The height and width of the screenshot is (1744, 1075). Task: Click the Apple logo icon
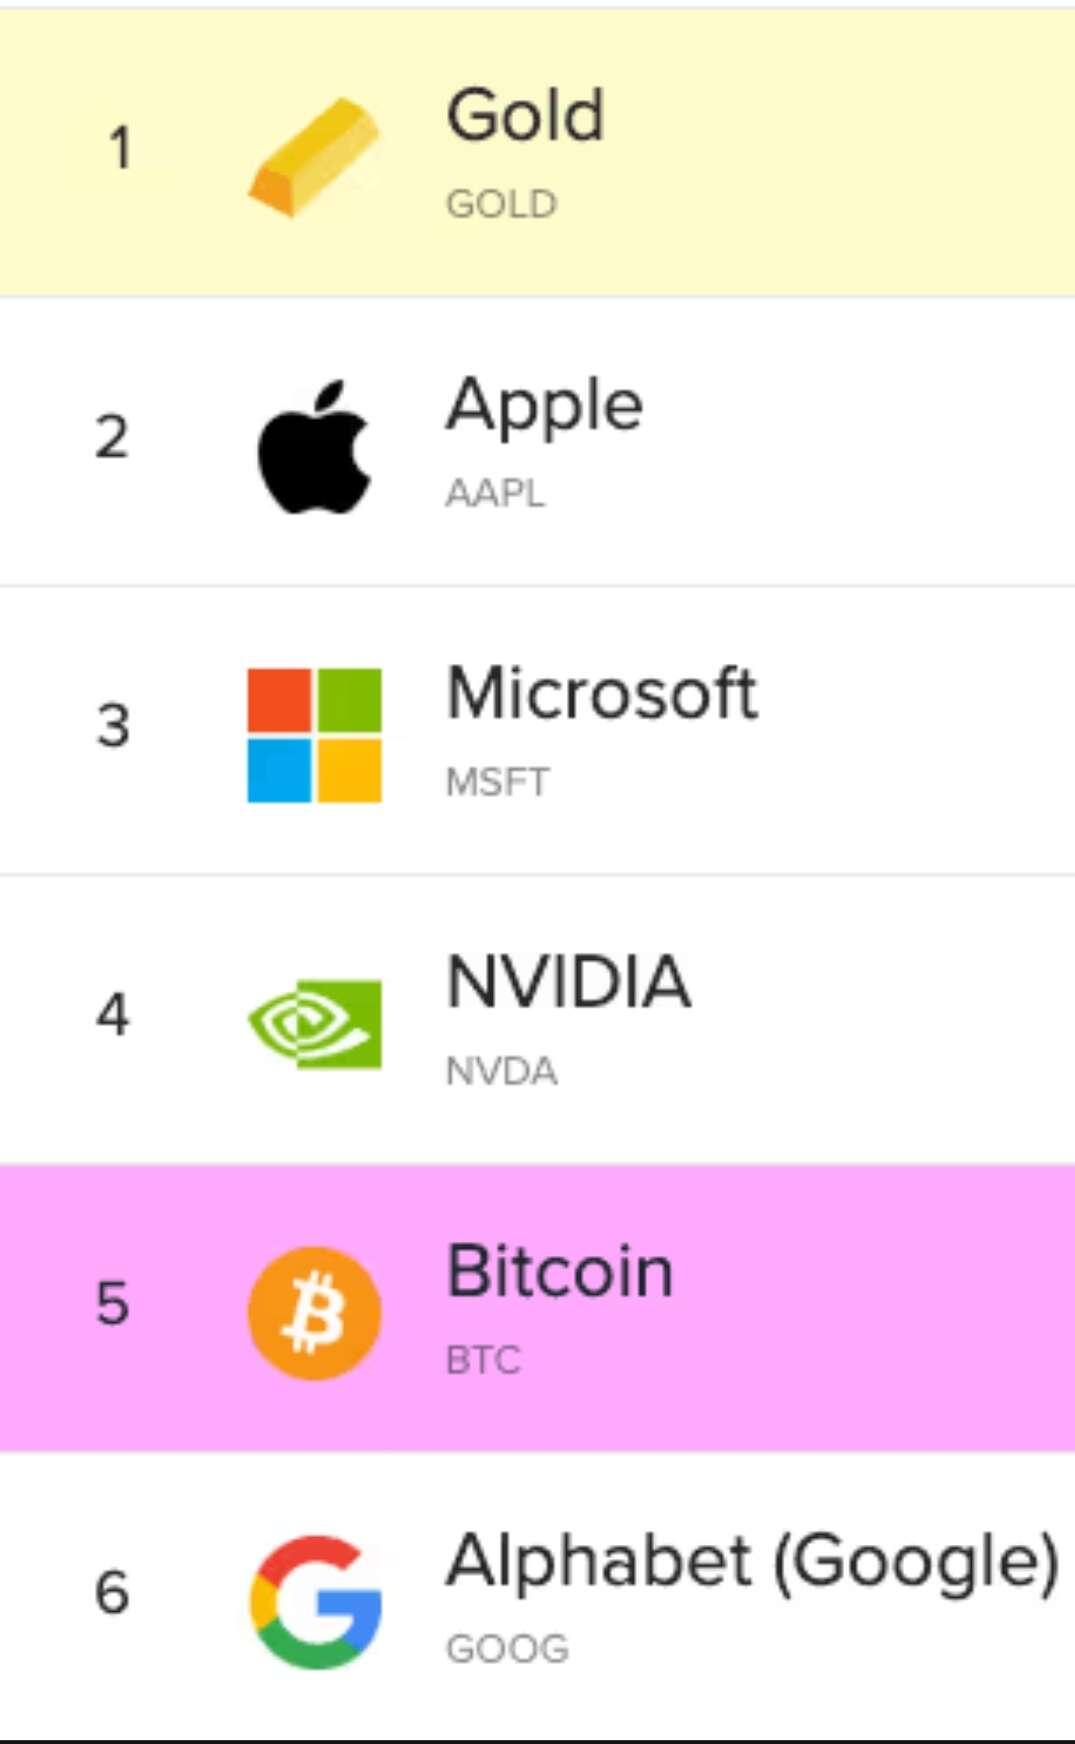314,446
